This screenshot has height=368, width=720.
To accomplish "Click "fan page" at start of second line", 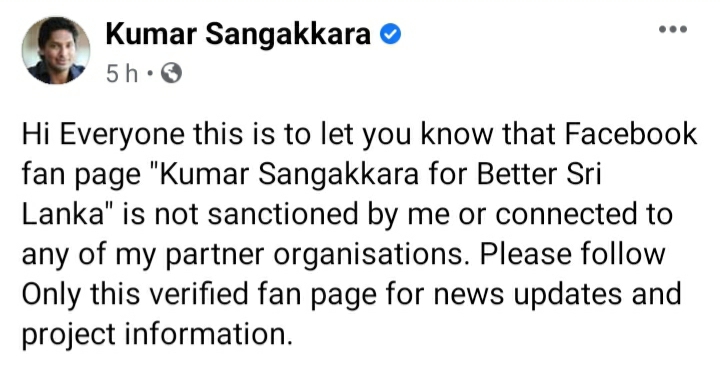I will point(81,177).
